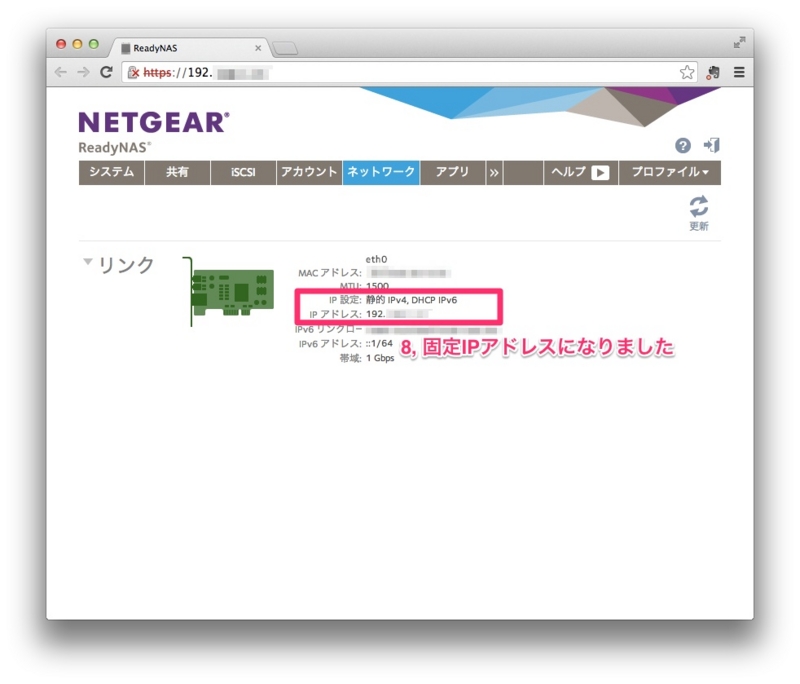This screenshot has height=684, width=800.
Task: Collapse the リンク section triangle
Action: (x=88, y=262)
